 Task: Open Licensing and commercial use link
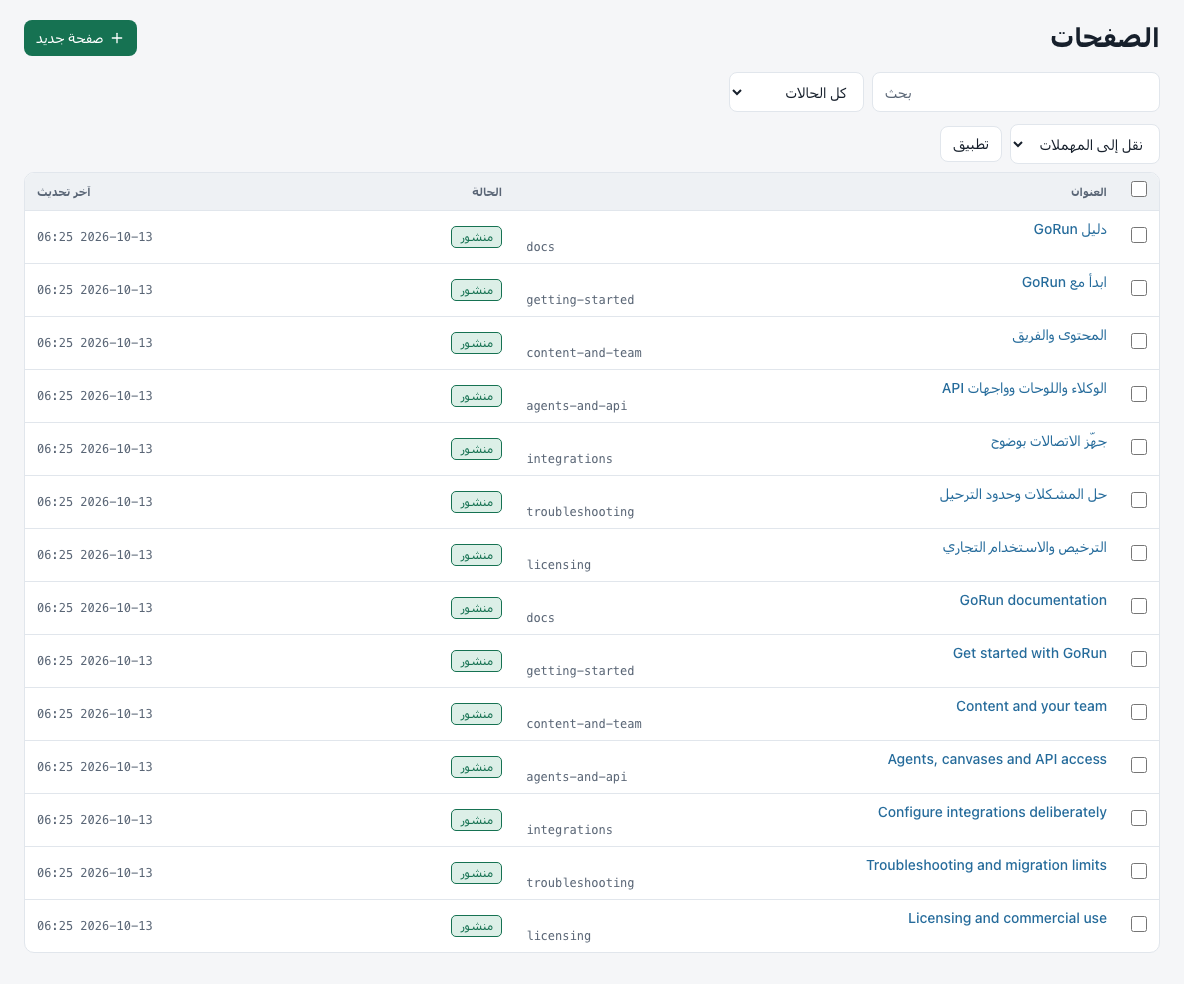click(x=1007, y=918)
